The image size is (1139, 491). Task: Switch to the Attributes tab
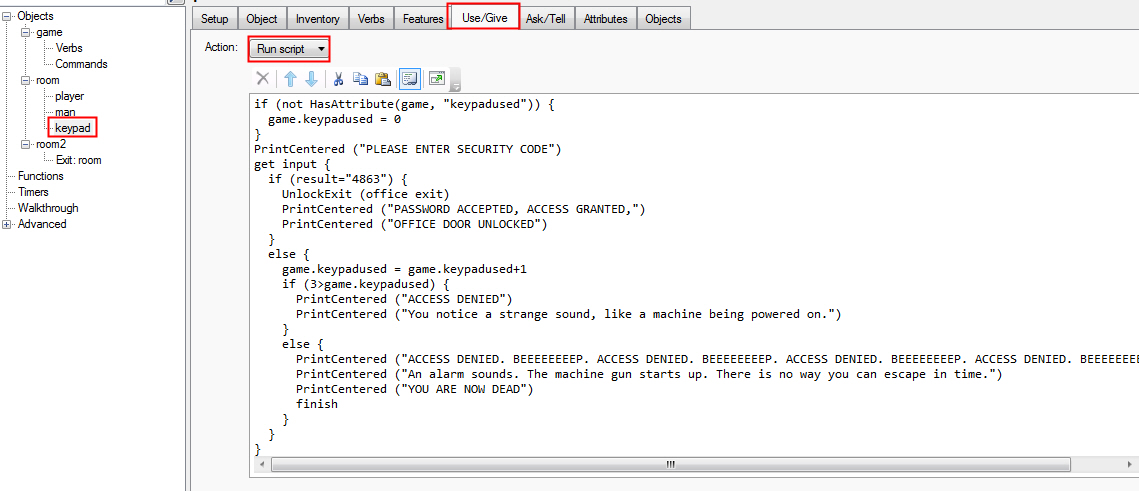pyautogui.click(x=605, y=19)
